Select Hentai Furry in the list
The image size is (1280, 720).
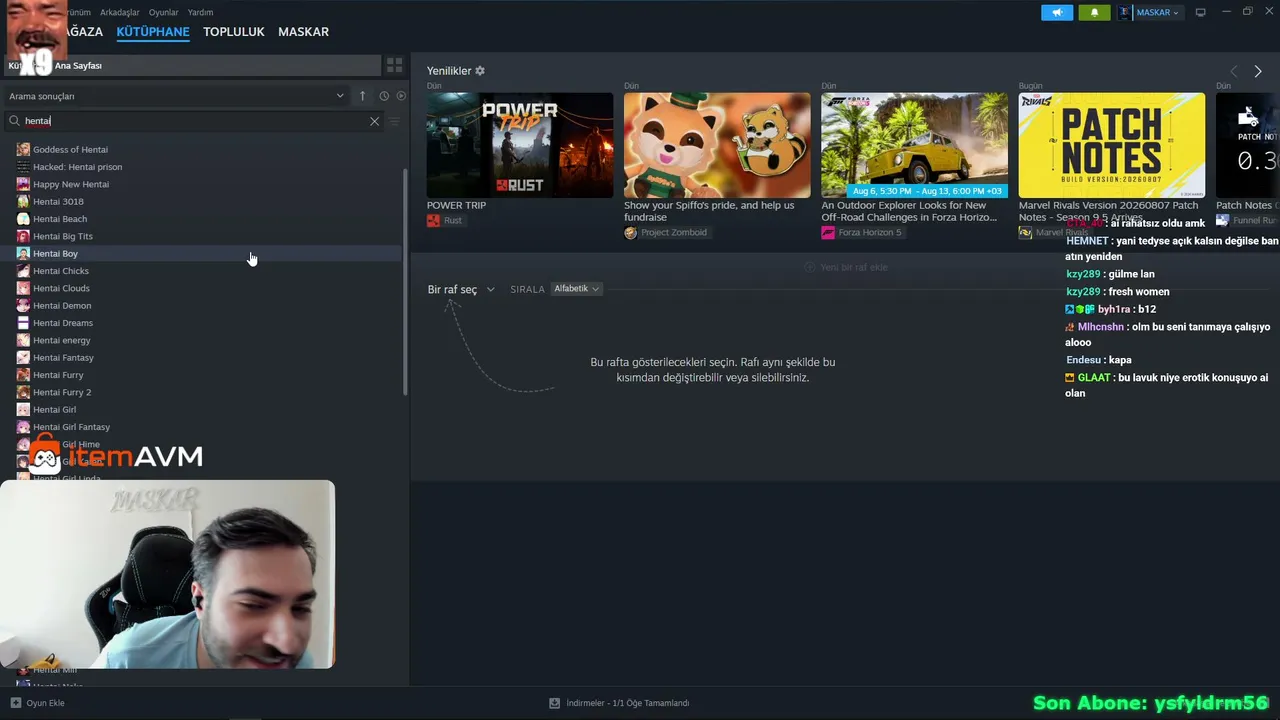click(x=201, y=375)
